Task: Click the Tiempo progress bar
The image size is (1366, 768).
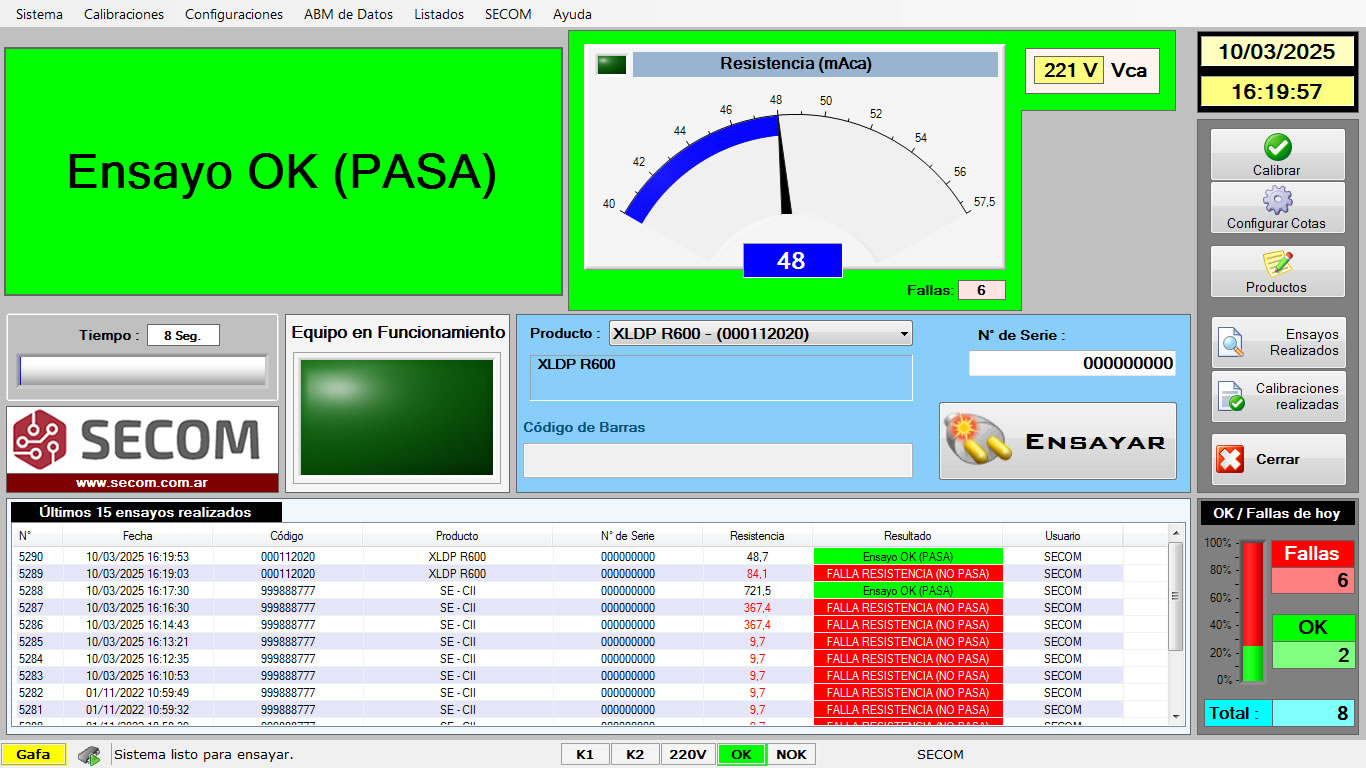Action: pyautogui.click(x=142, y=371)
